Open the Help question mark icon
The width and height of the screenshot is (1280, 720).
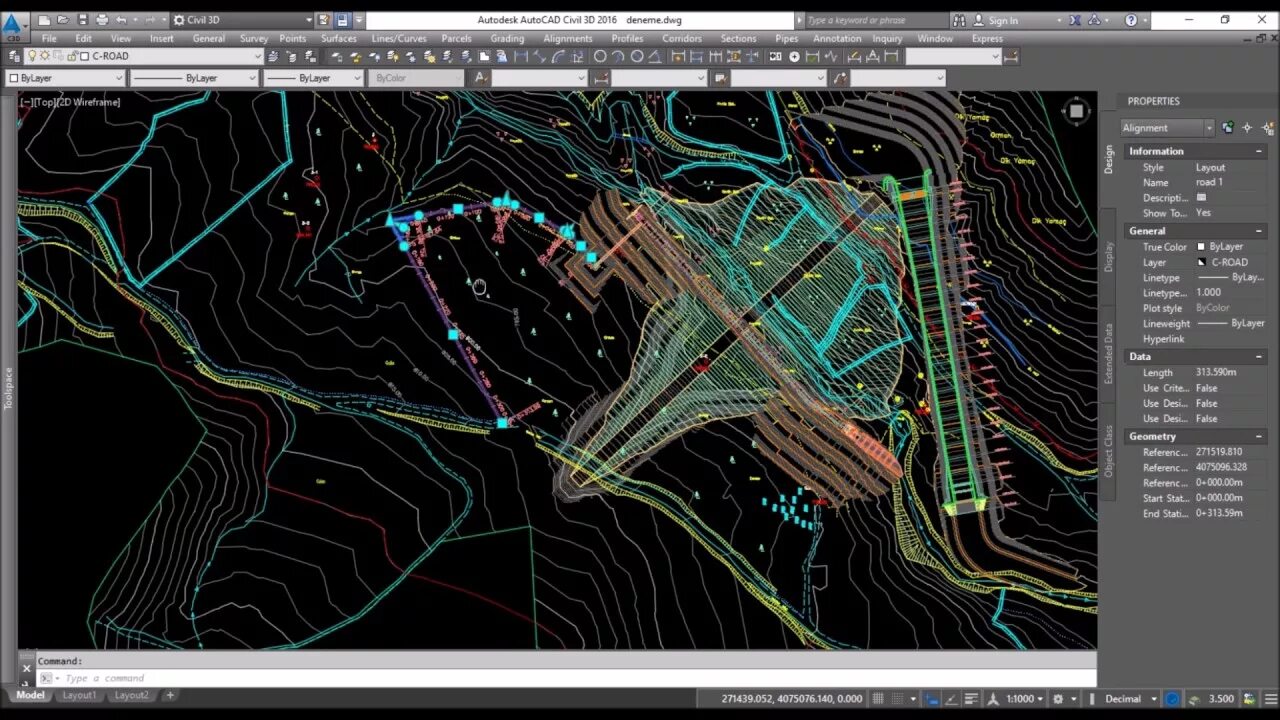[x=1131, y=20]
